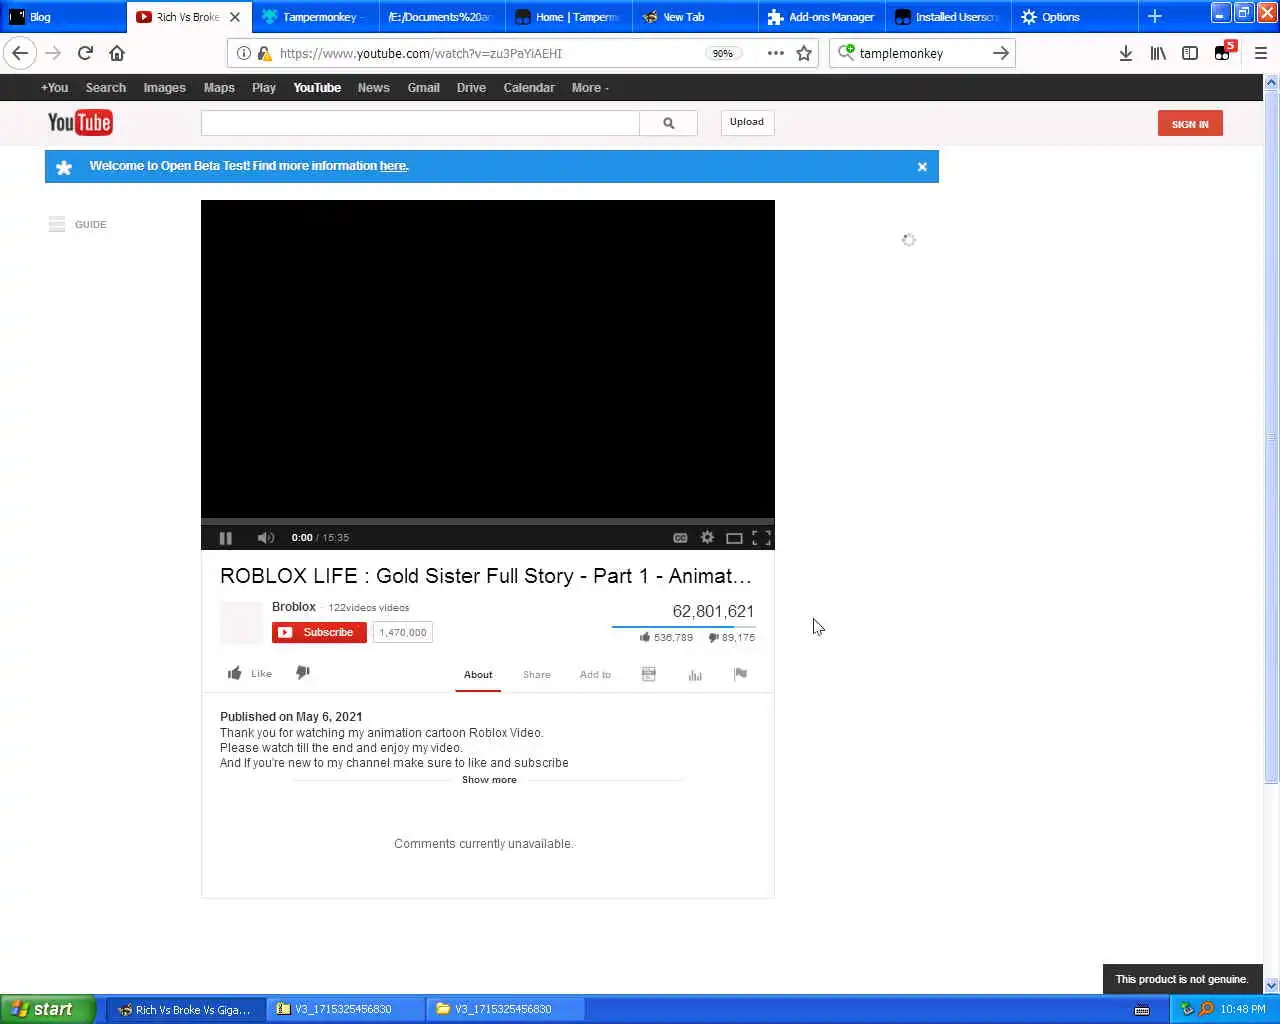Open Gmail in the Google bar
The image size is (1280, 1024).
coord(423,88)
